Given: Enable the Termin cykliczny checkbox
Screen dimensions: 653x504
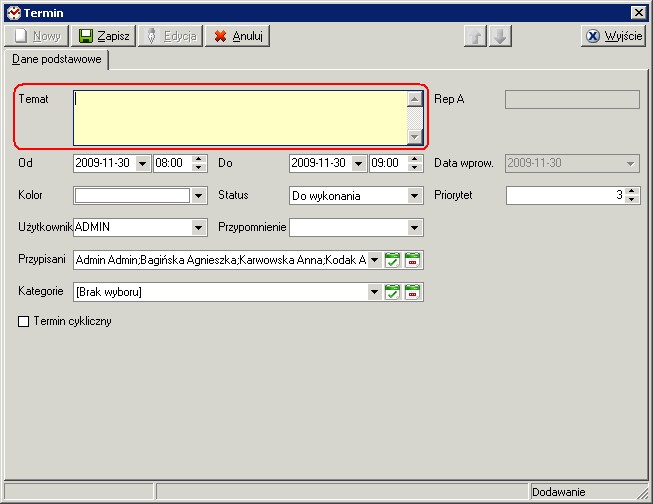Looking at the screenshot, I should (24, 322).
